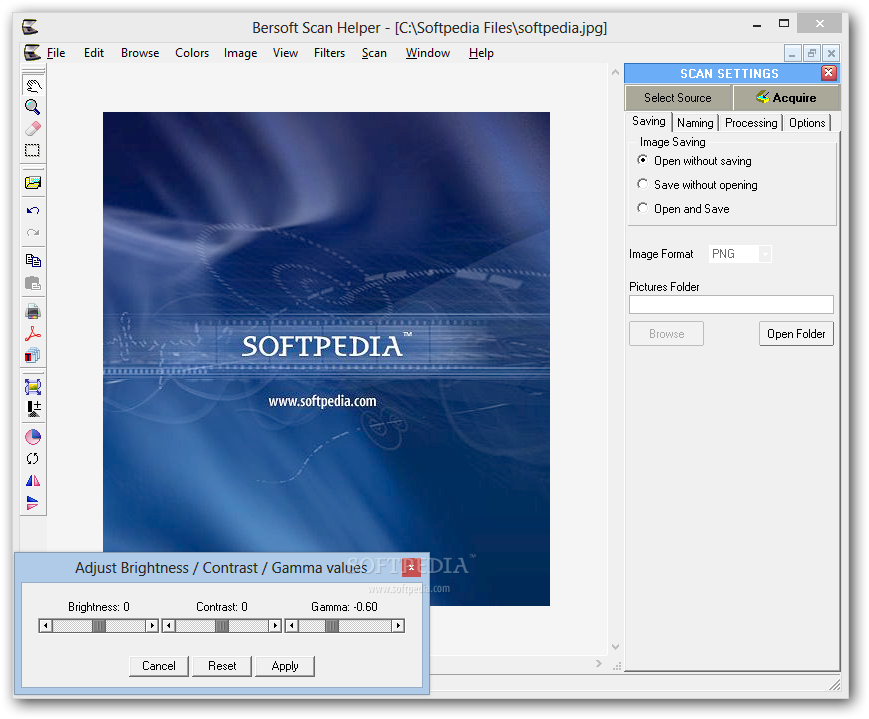The image size is (869, 719).
Task: Click Cancel in the brightness dialog
Action: pyautogui.click(x=159, y=666)
